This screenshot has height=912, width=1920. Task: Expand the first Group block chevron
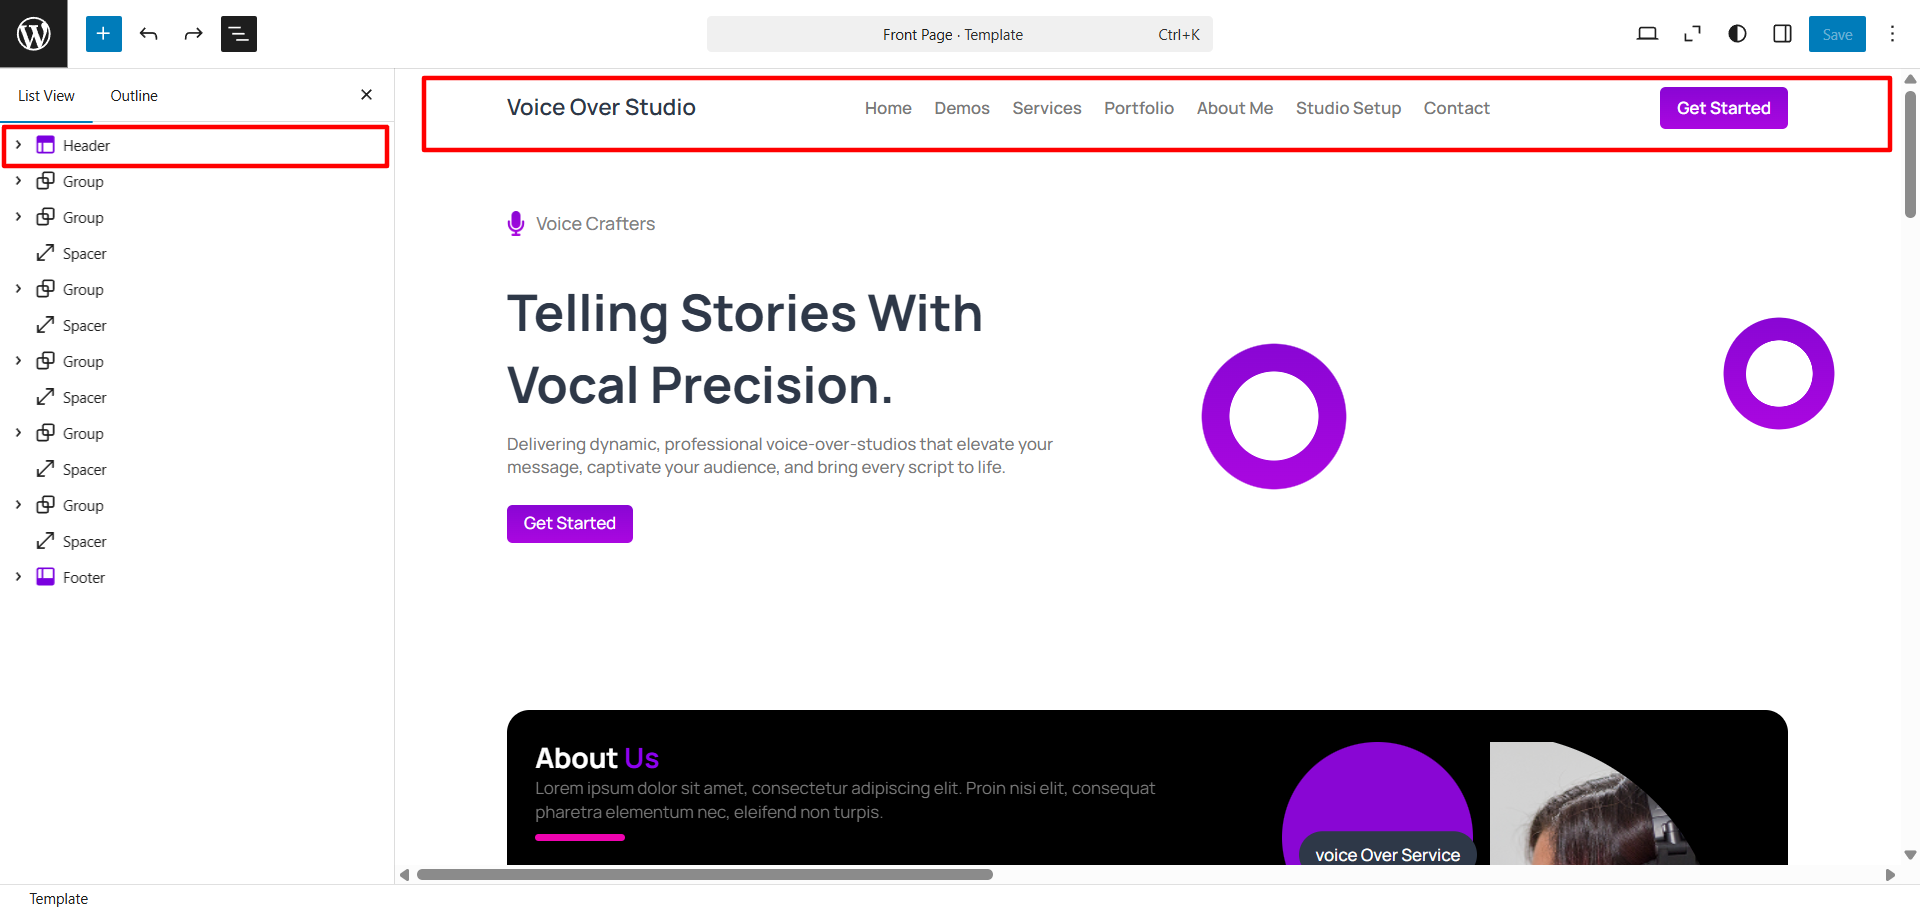18,181
